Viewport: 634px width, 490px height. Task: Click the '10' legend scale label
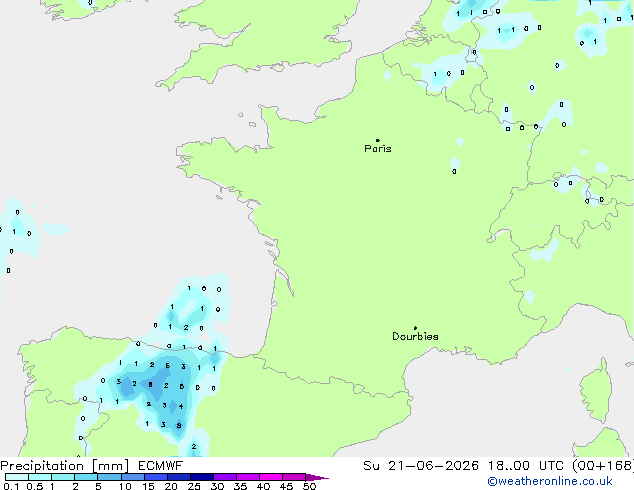[x=125, y=486]
